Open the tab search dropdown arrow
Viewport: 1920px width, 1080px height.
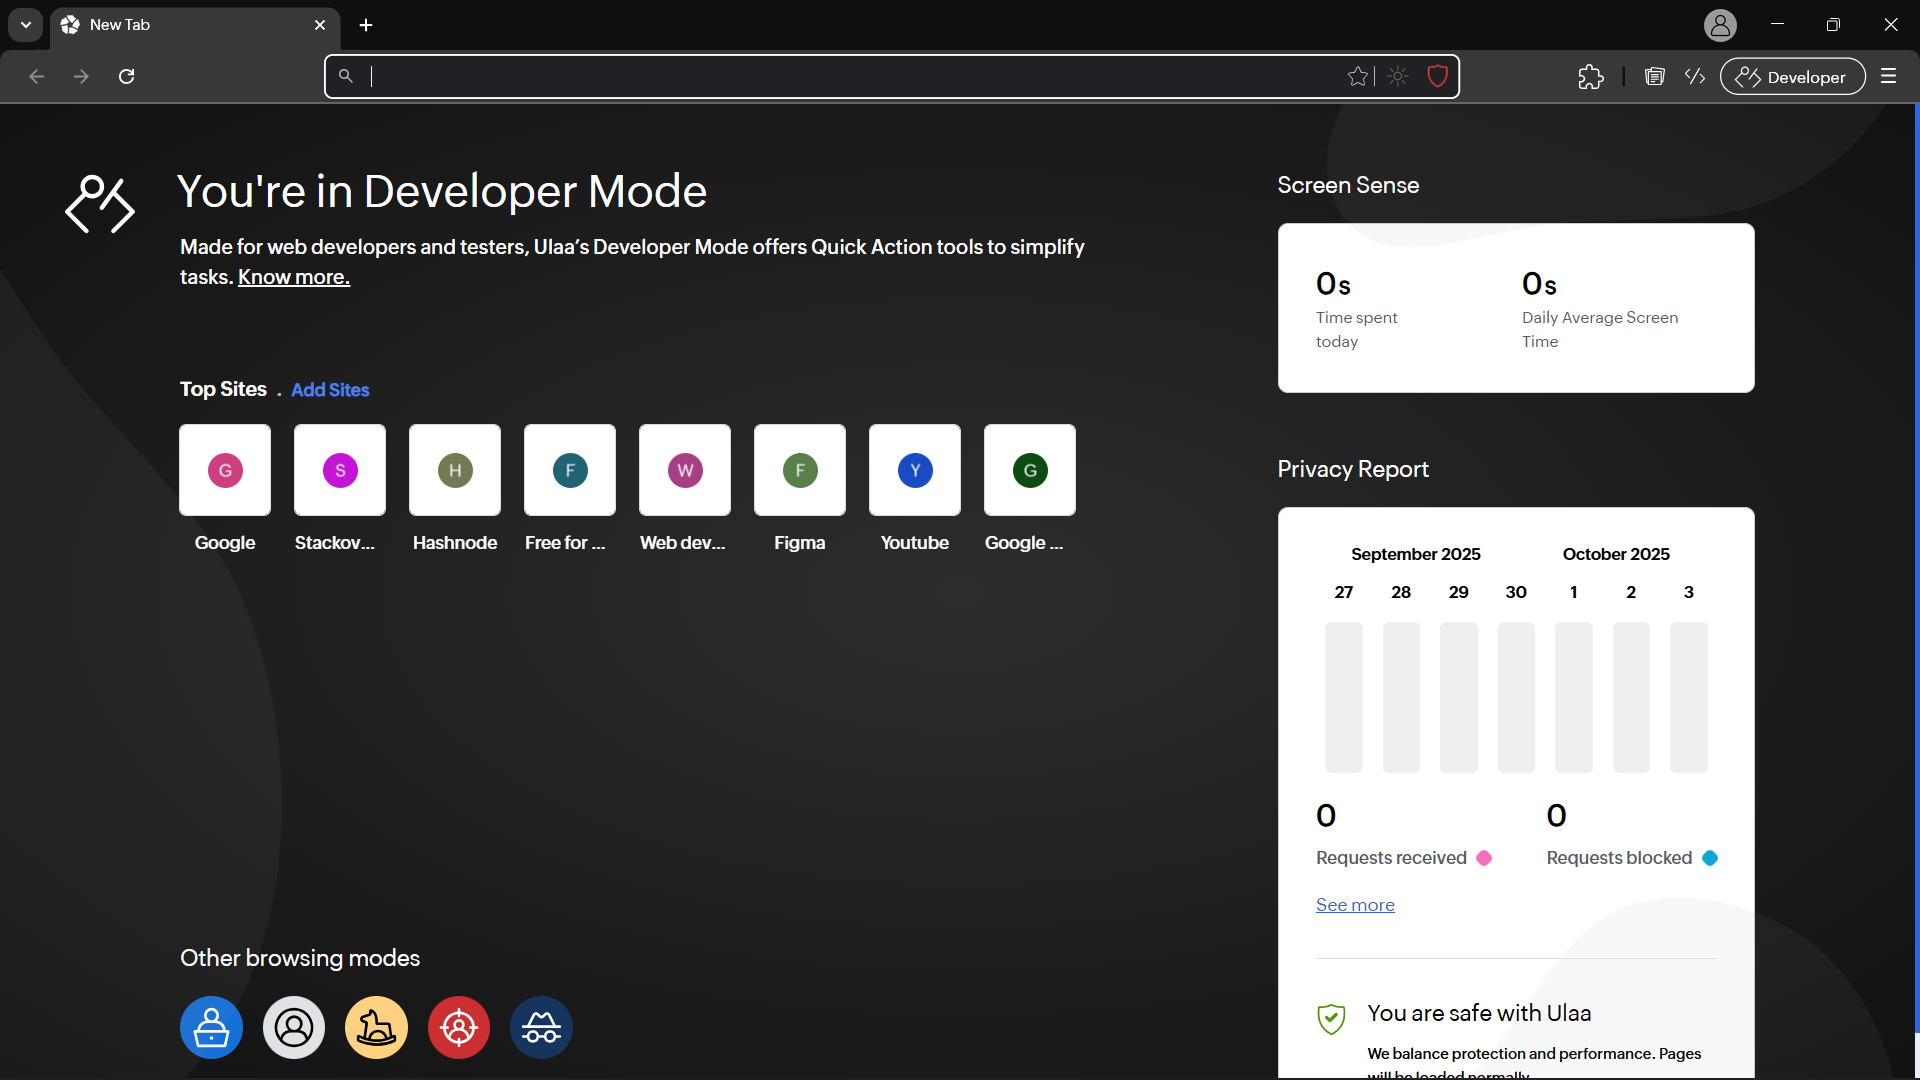coord(26,25)
